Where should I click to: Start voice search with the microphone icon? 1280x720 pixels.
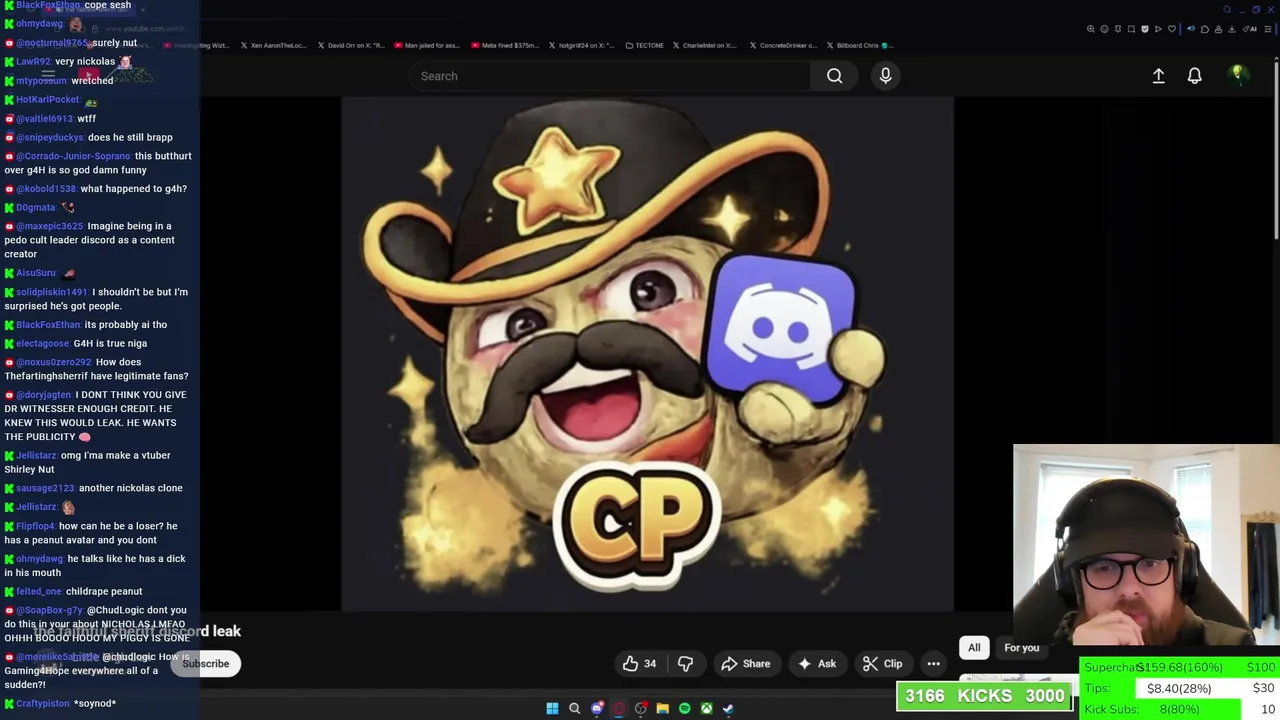pyautogui.click(x=885, y=76)
